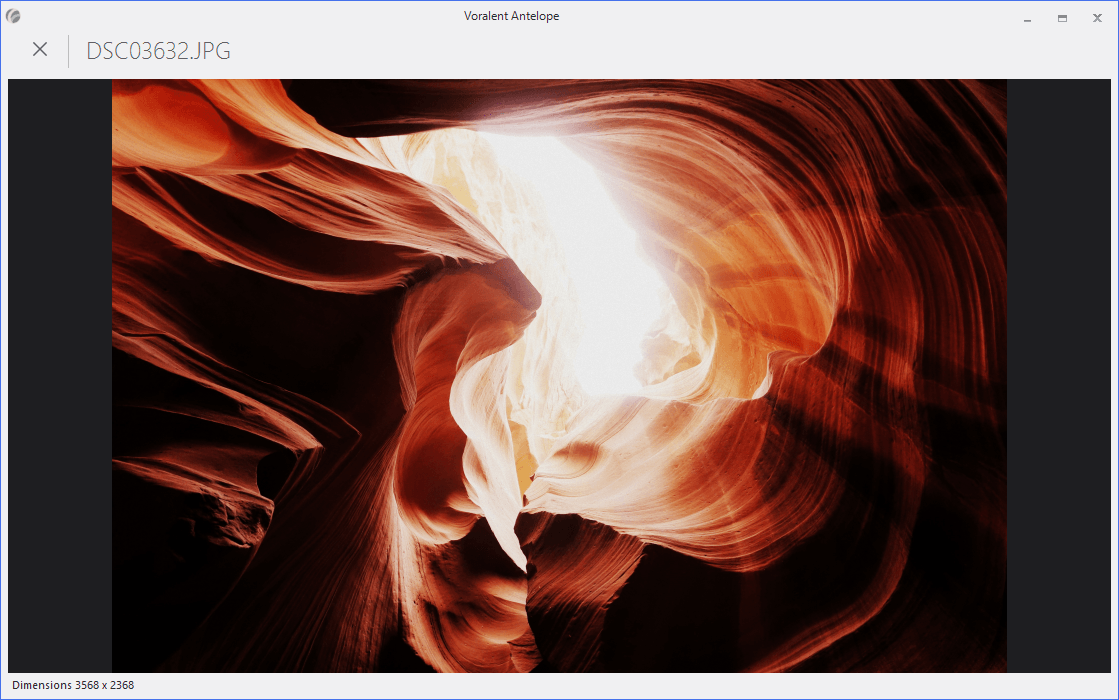The height and width of the screenshot is (700, 1119).
Task: Click the separator line beside the file name
Action: 68,51
